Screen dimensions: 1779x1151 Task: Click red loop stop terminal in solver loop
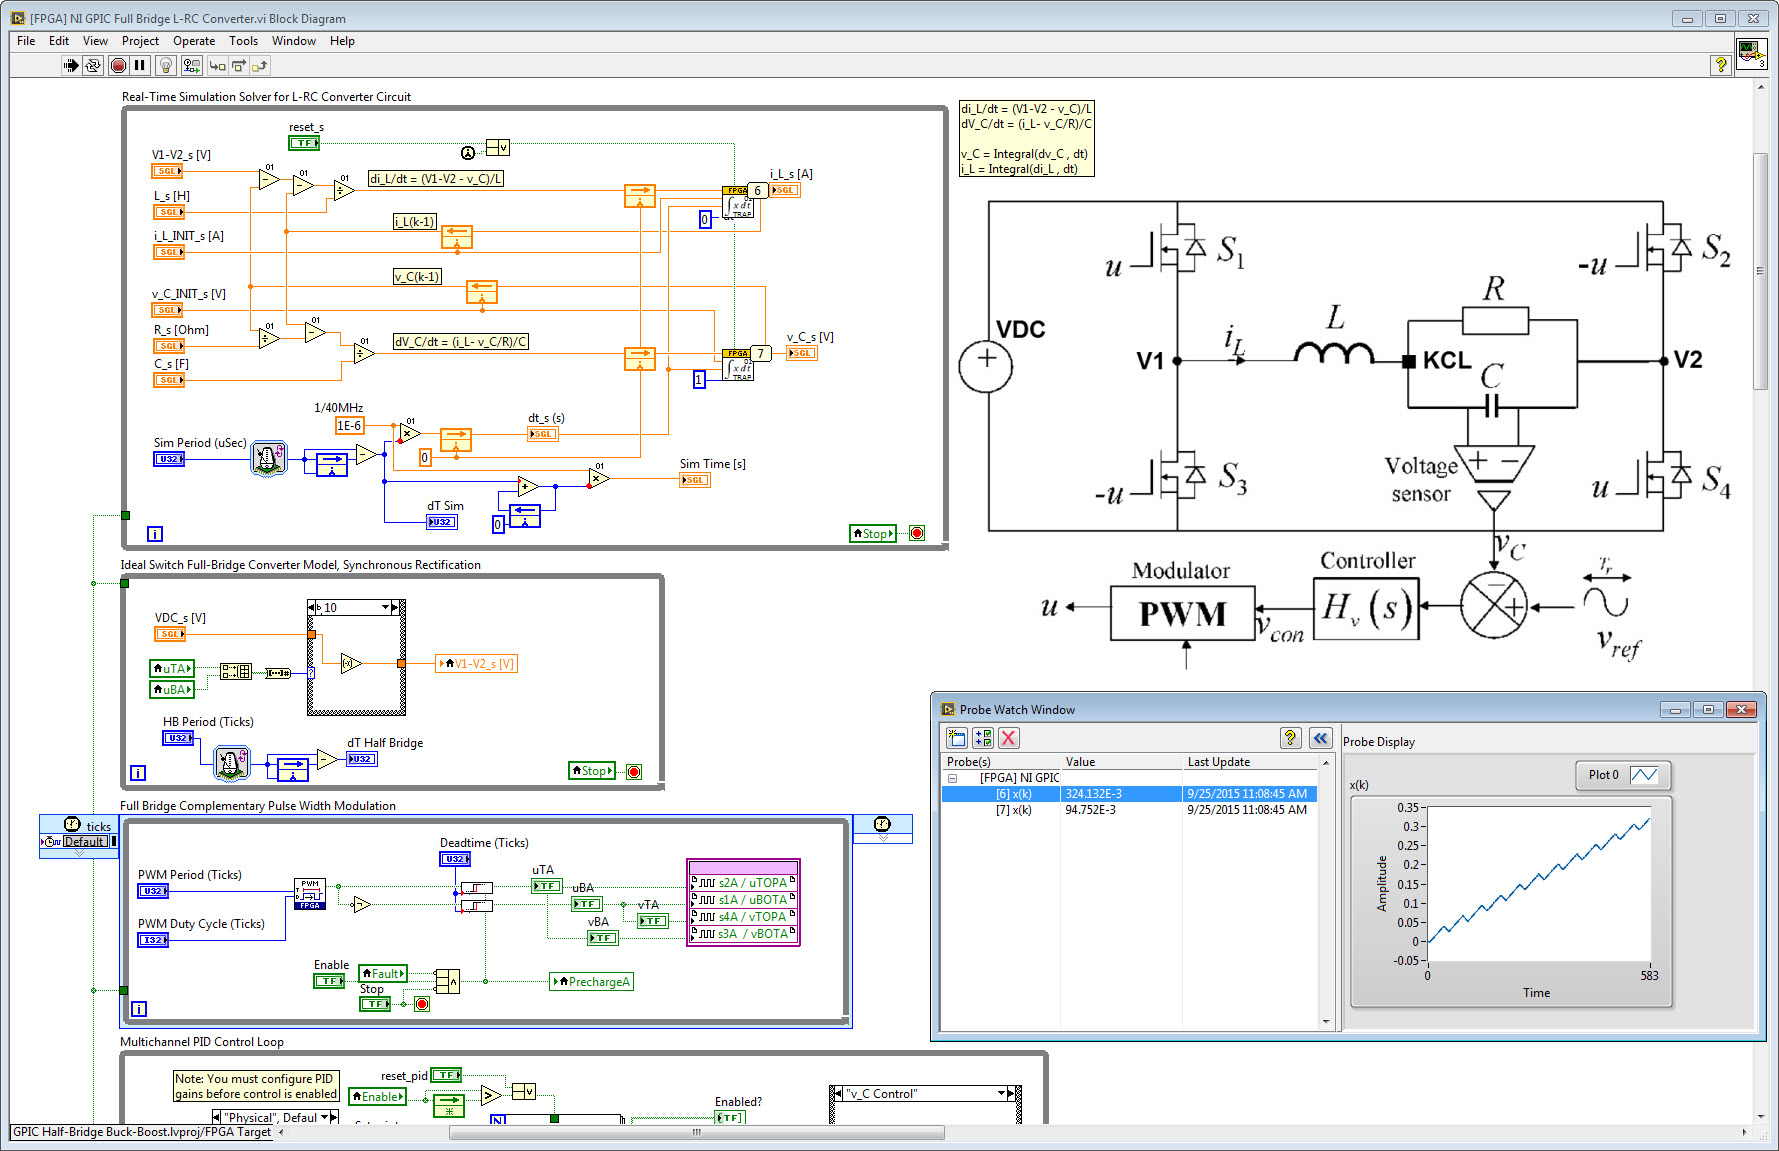(x=917, y=534)
